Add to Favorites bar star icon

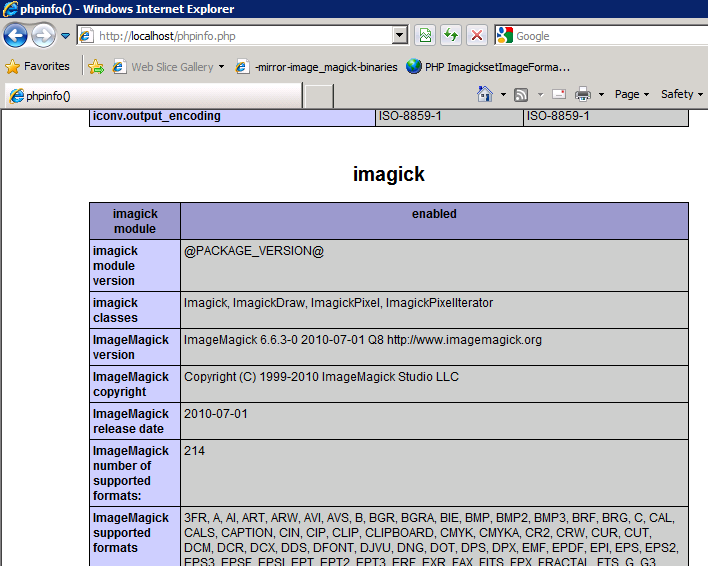pos(96,67)
